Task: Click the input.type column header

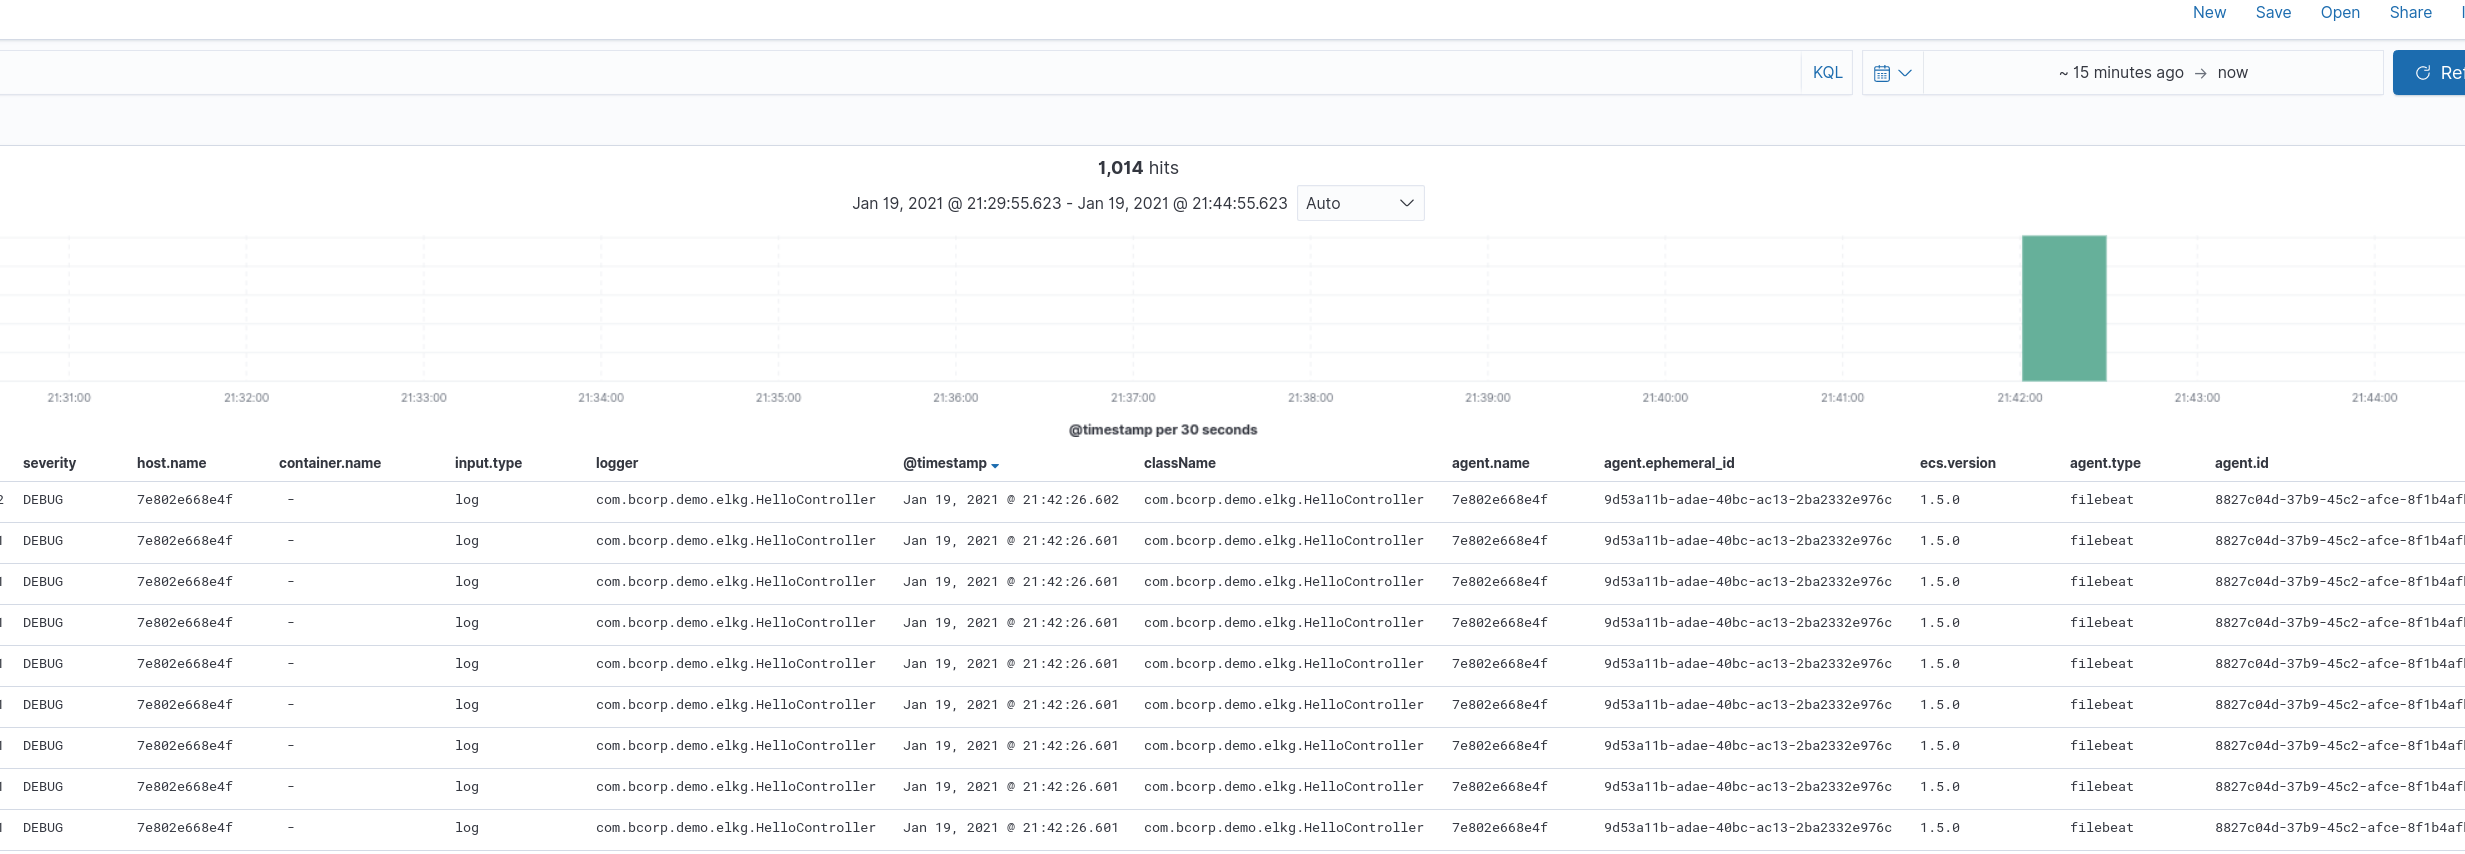Action: point(488,463)
